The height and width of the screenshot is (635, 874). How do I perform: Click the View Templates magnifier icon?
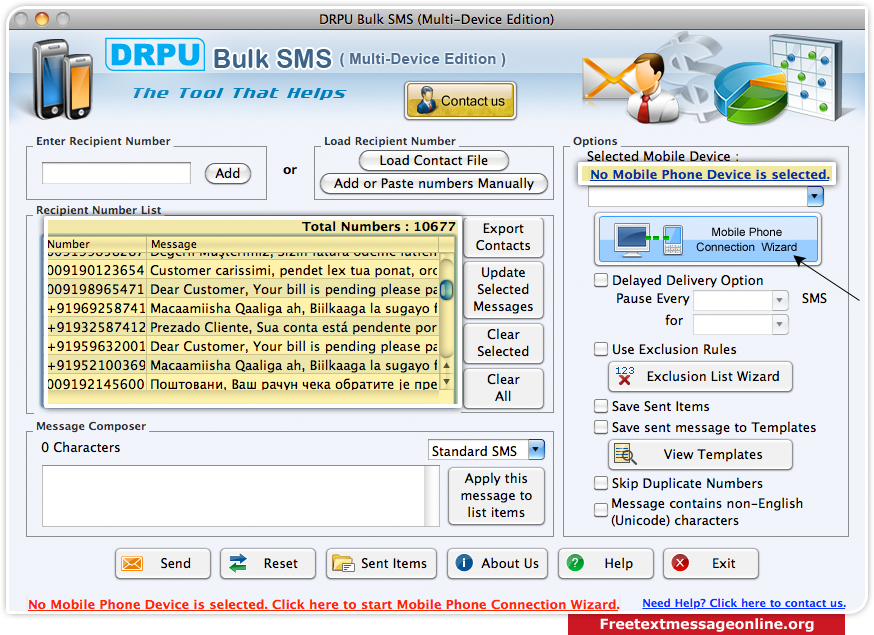coord(624,454)
